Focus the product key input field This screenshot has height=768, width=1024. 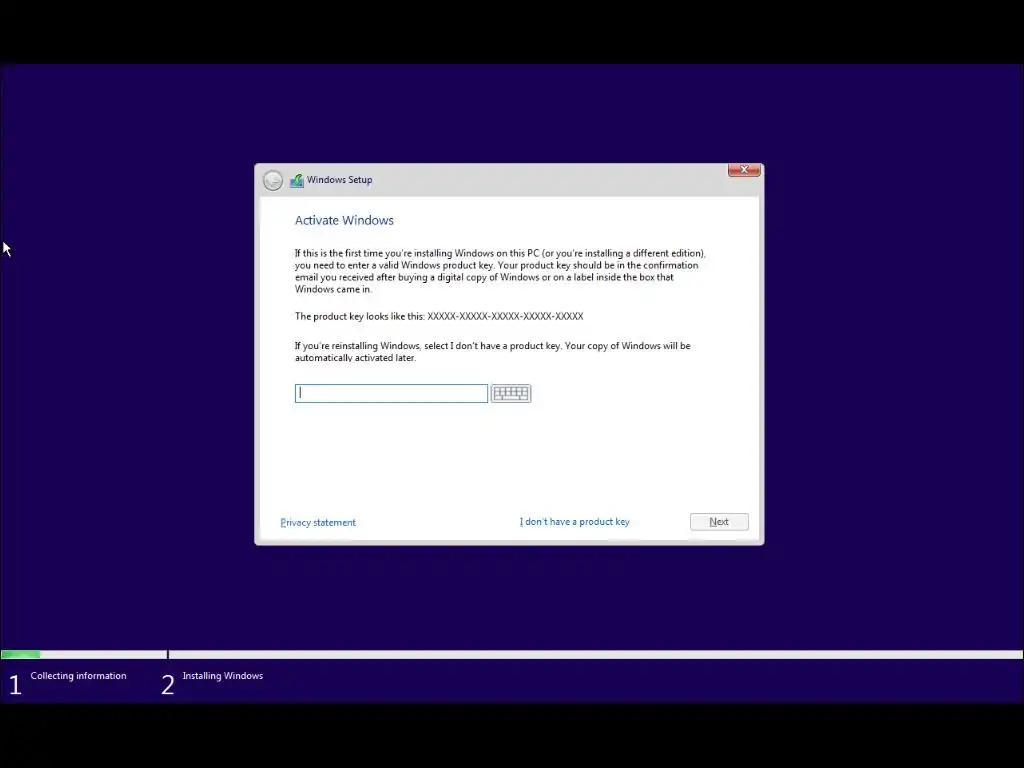[391, 393]
